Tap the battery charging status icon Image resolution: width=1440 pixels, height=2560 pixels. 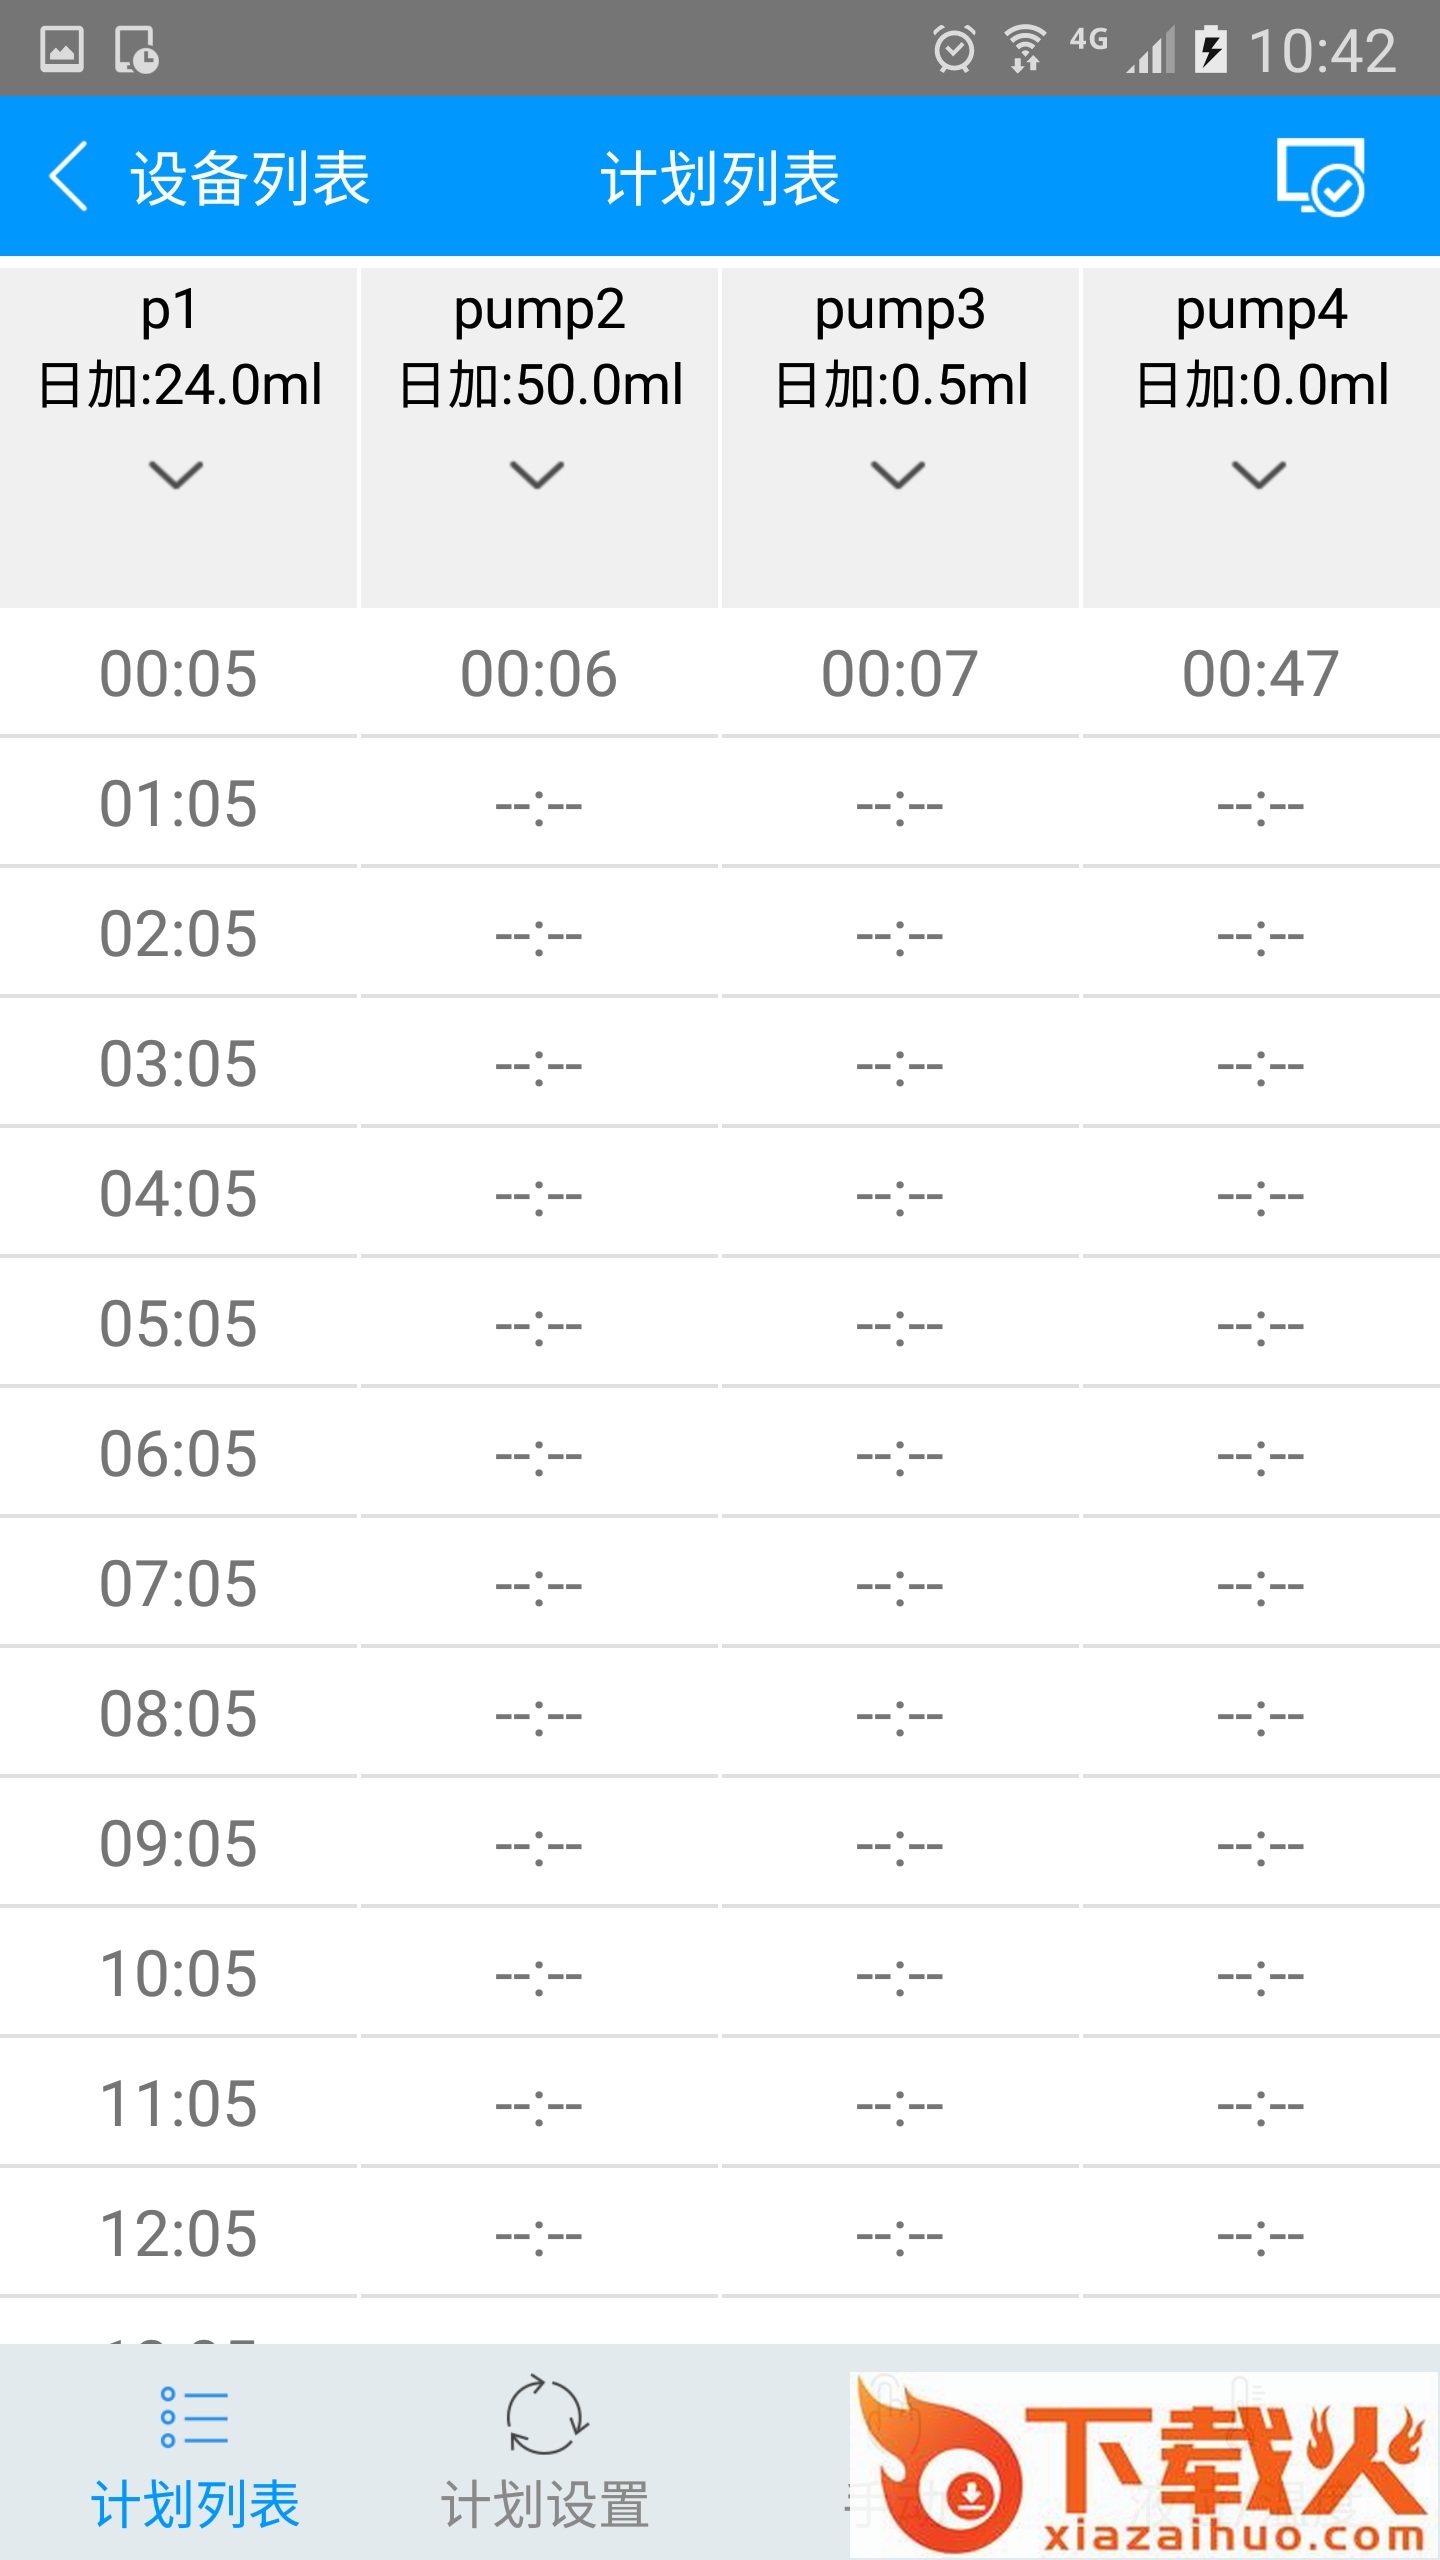tap(1210, 49)
